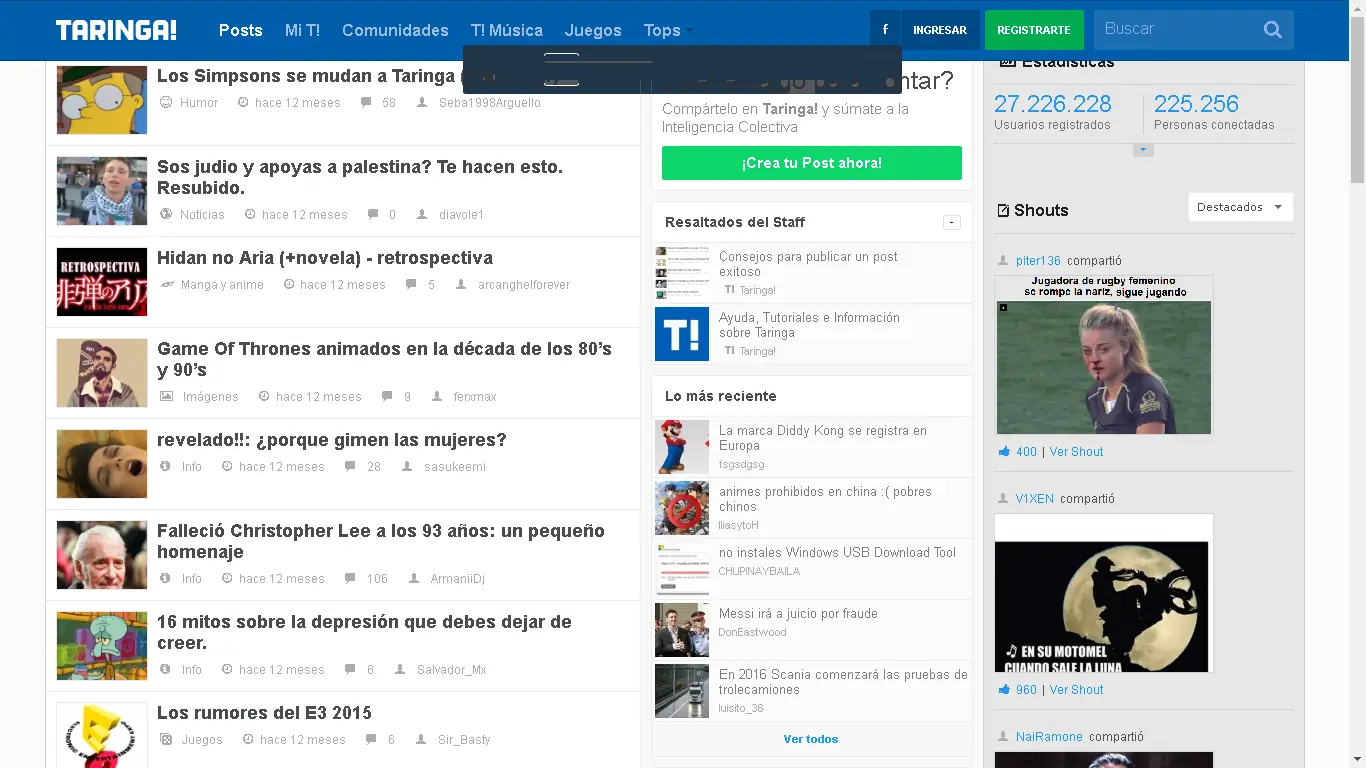The image size is (1366, 768).
Task: Open the rugby player shout image
Action: coord(1104,355)
